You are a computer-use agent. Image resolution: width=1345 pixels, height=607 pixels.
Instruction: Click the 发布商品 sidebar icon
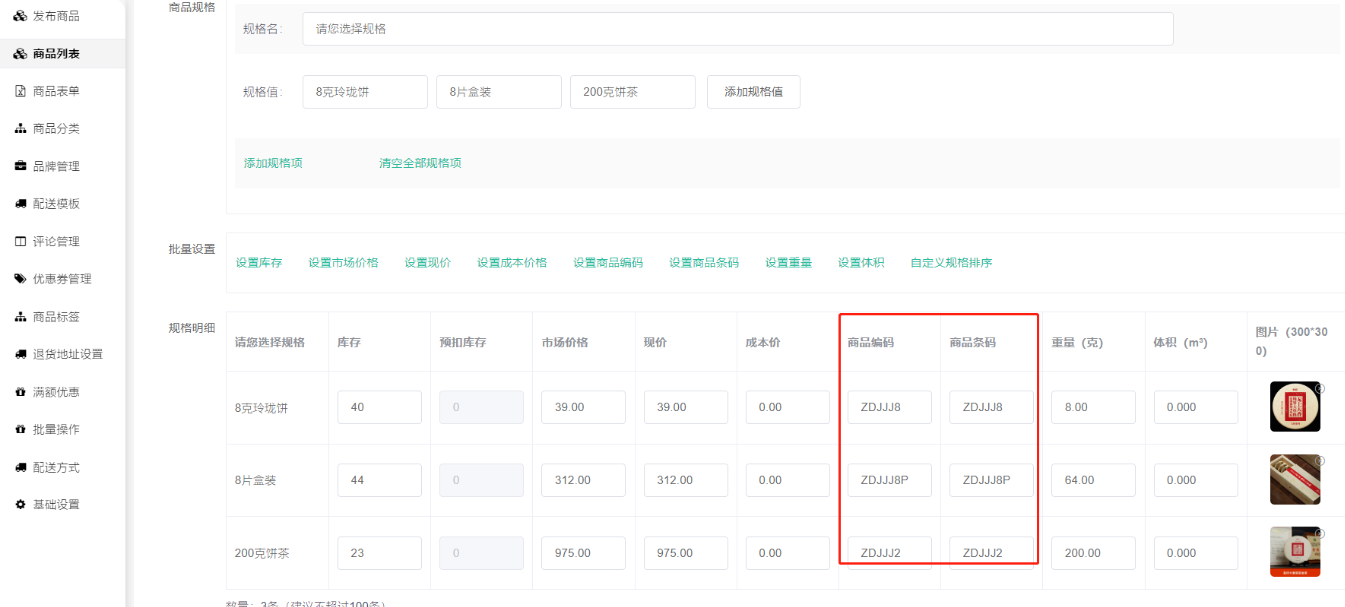tap(20, 16)
